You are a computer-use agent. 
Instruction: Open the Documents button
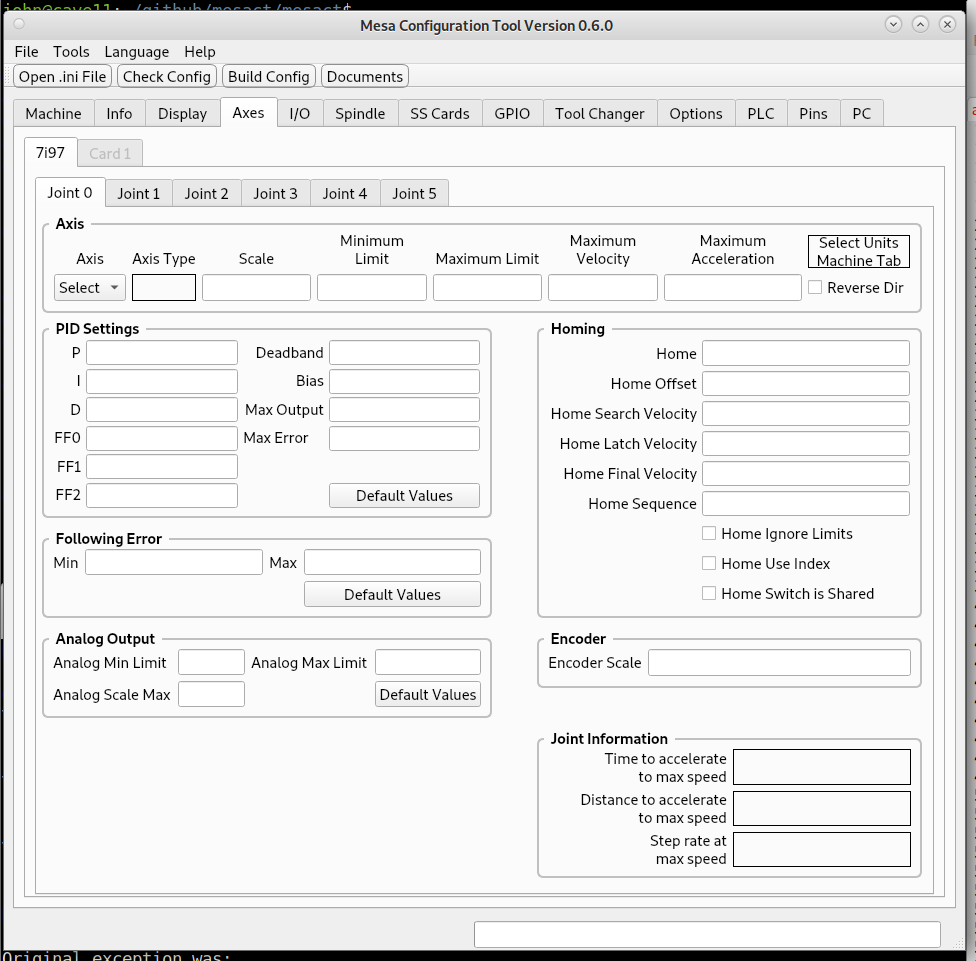[x=365, y=77]
